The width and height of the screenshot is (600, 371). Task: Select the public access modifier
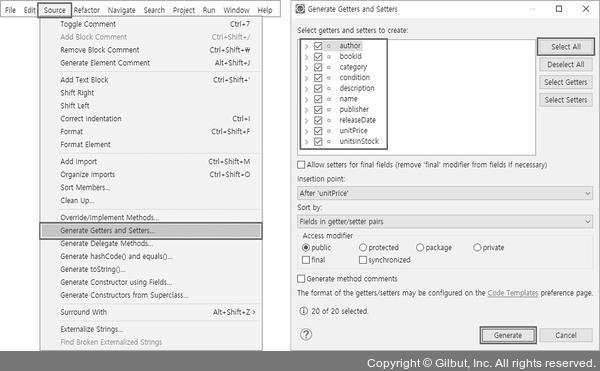pyautogui.click(x=306, y=248)
